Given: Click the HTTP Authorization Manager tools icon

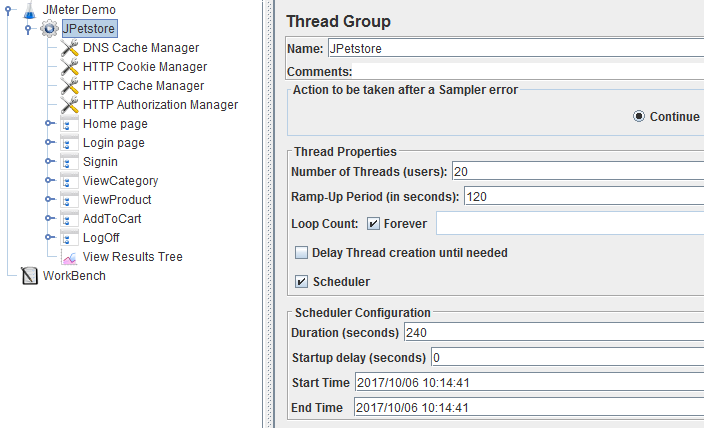Looking at the screenshot, I should (70, 105).
